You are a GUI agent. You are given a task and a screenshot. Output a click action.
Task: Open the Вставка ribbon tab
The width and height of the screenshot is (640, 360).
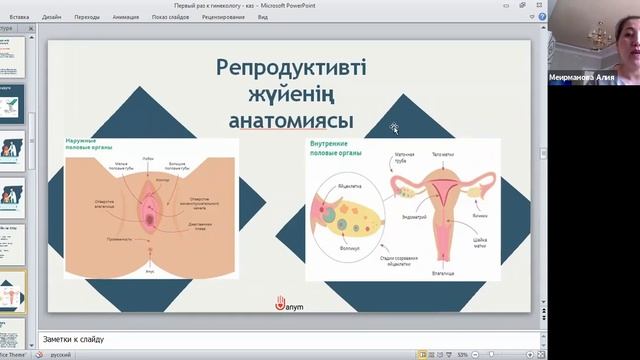(x=19, y=17)
